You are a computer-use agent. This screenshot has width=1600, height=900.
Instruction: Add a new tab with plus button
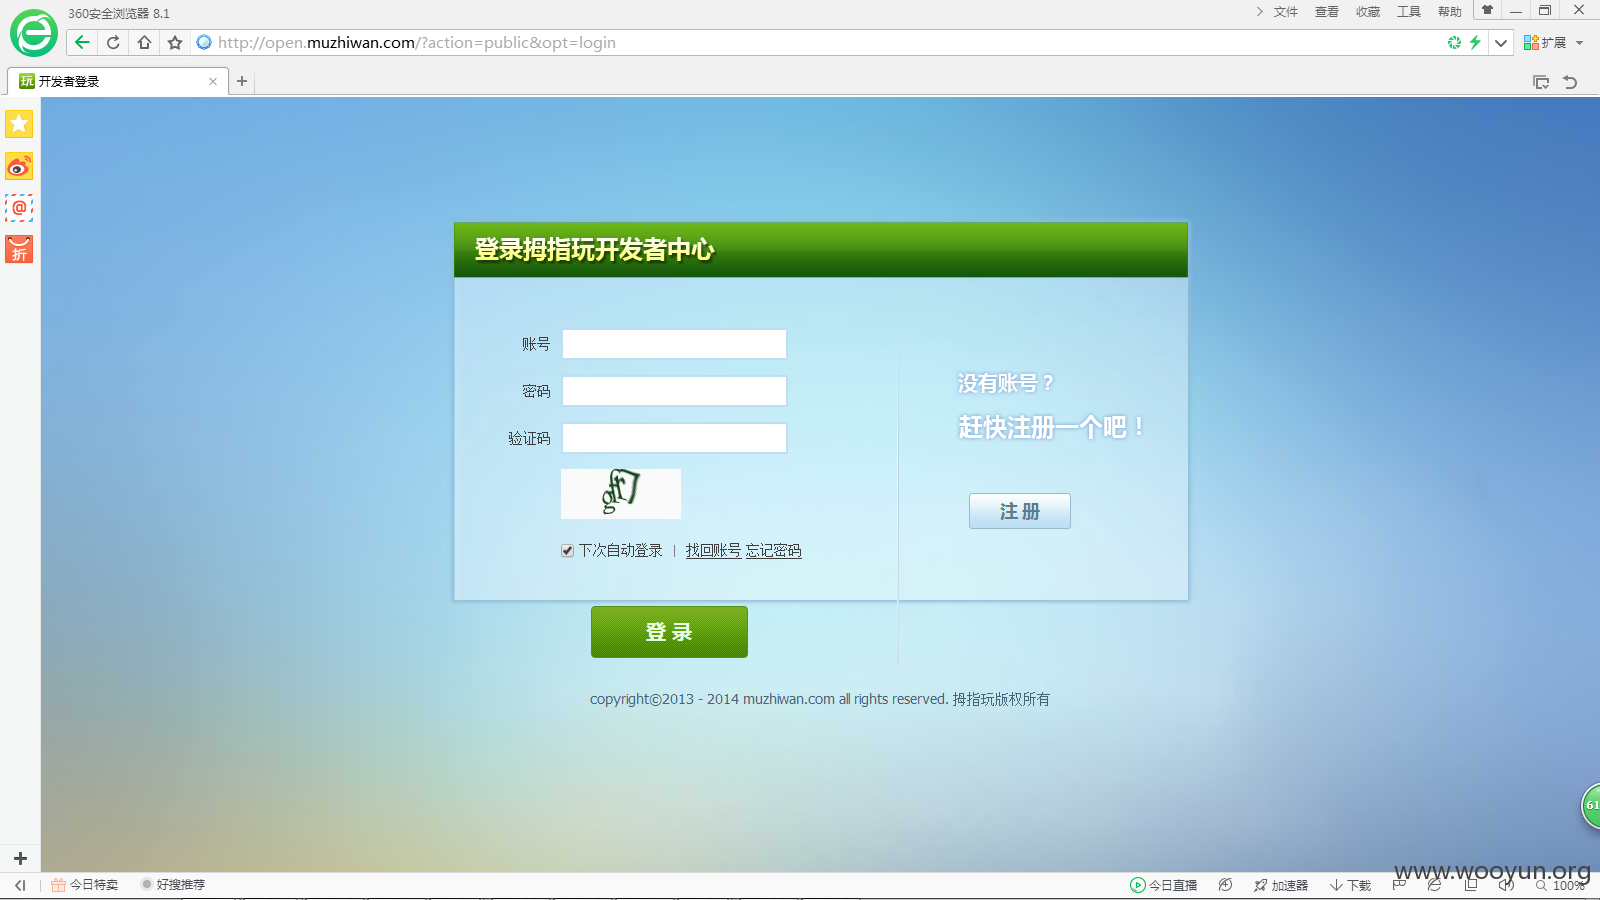point(242,81)
